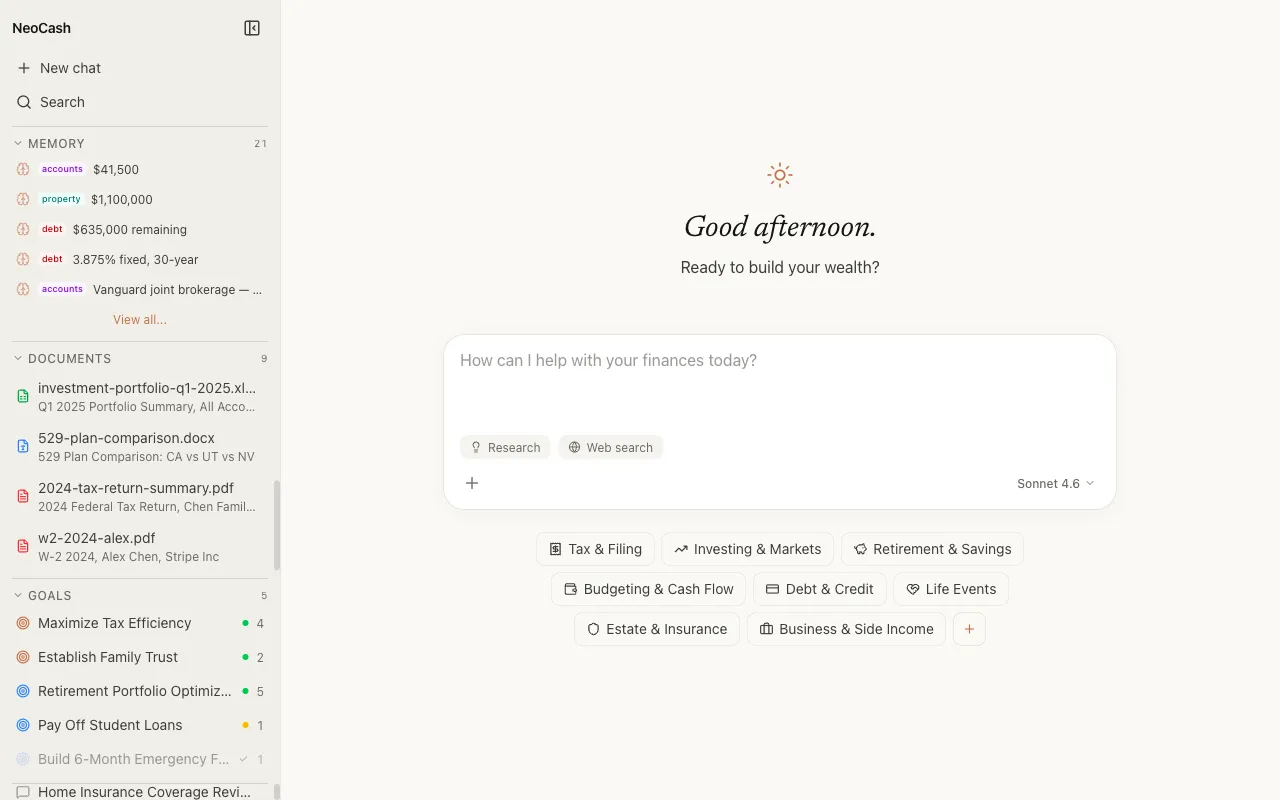Image resolution: width=1280 pixels, height=800 pixels.
Task: Click the target icon for Establish Family Trust
Action: click(x=23, y=657)
